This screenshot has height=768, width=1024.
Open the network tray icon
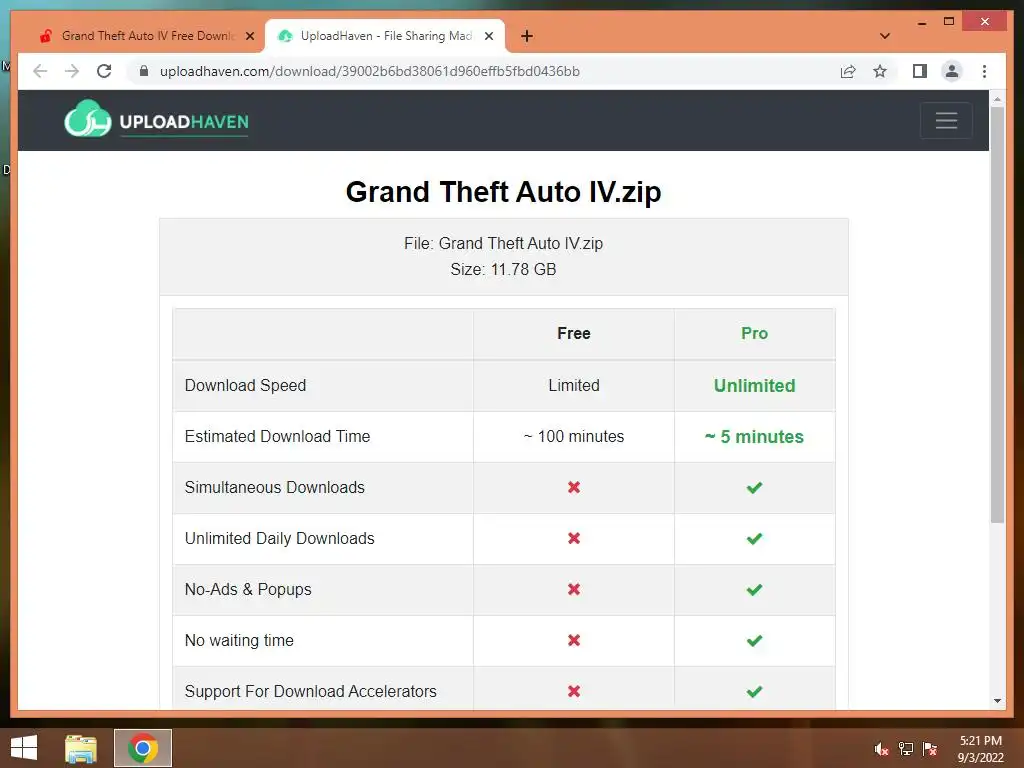[906, 748]
